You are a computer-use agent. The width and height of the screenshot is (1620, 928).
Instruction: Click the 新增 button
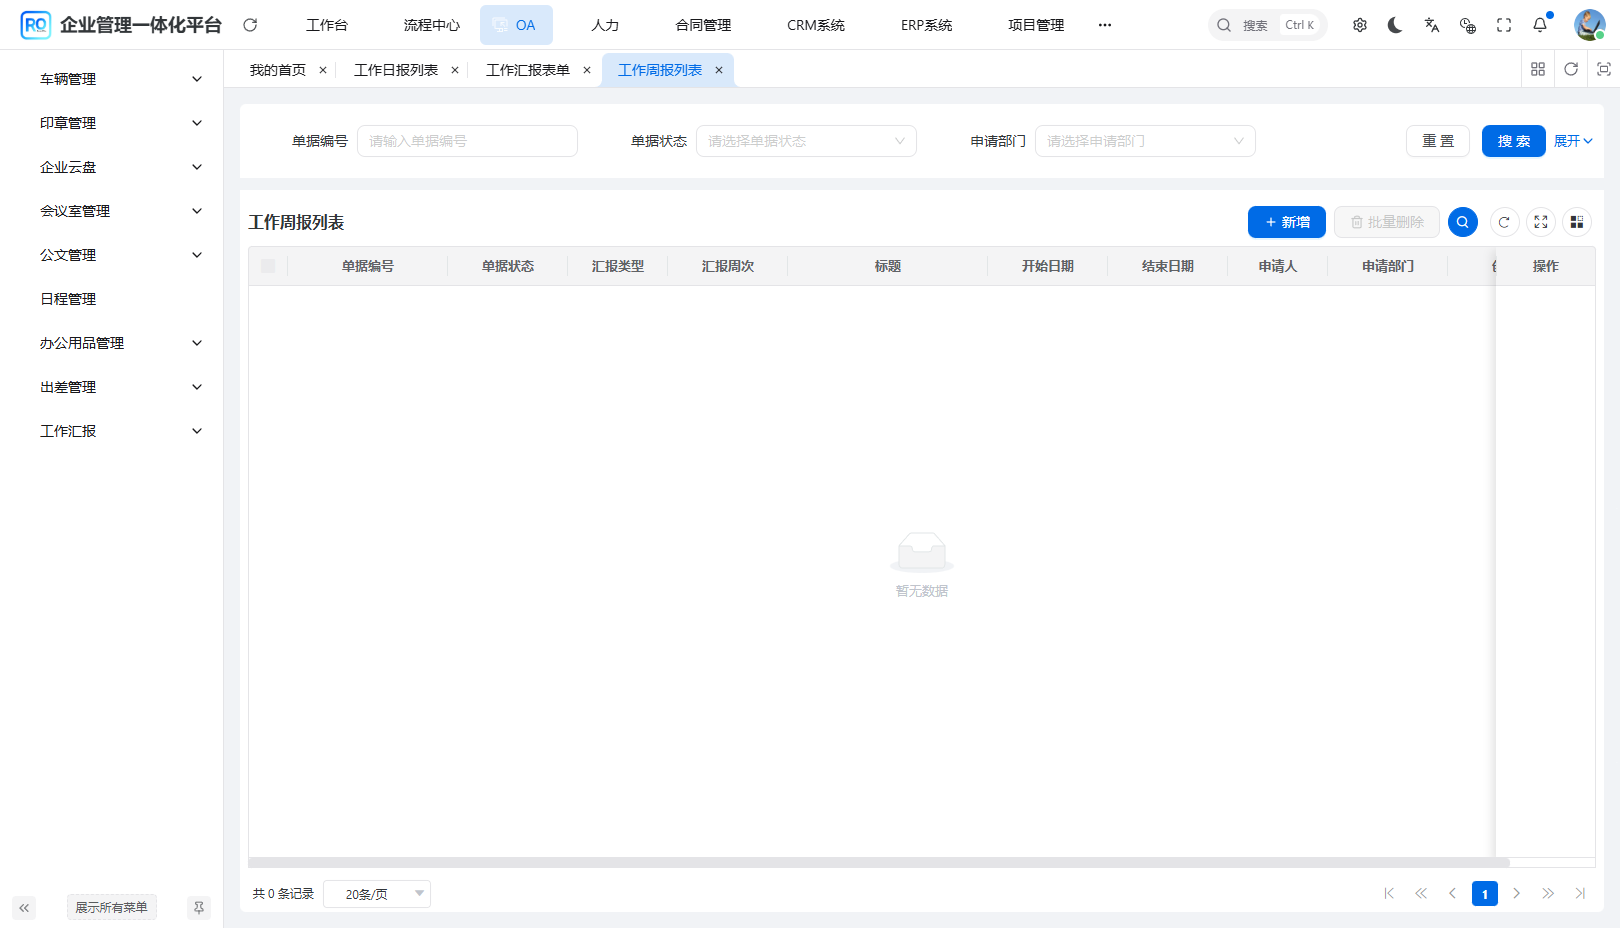click(x=1286, y=222)
